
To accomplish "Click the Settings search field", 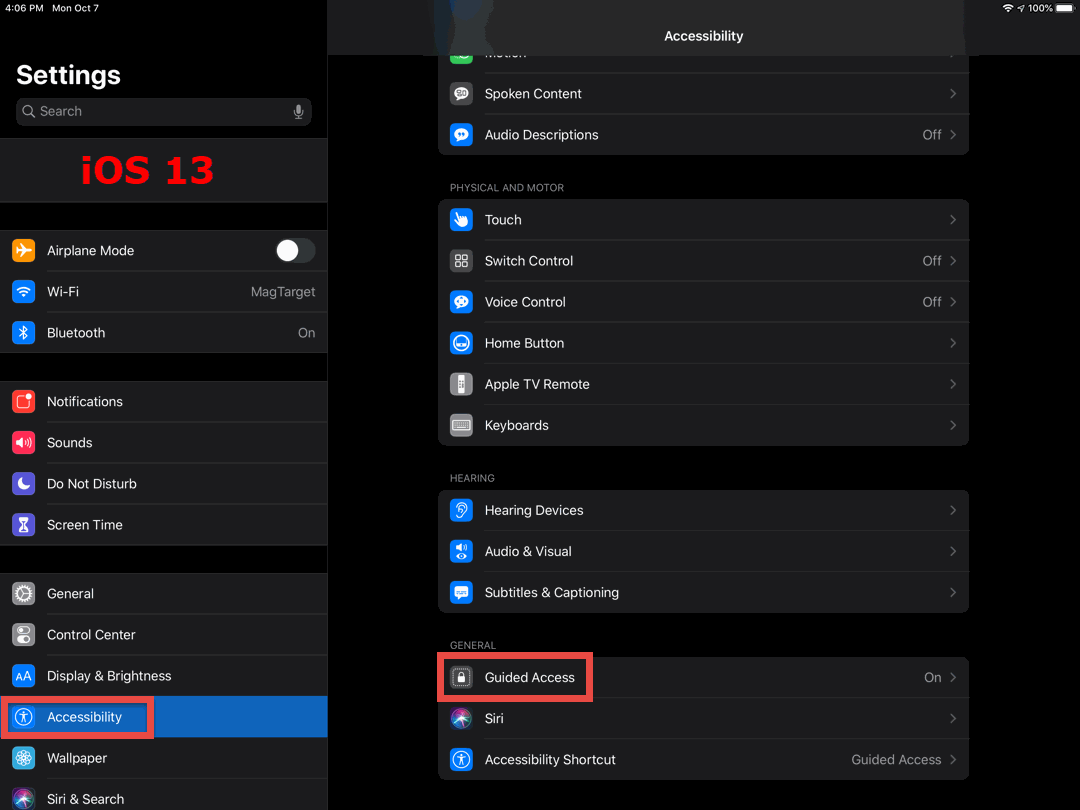I will pos(163,112).
